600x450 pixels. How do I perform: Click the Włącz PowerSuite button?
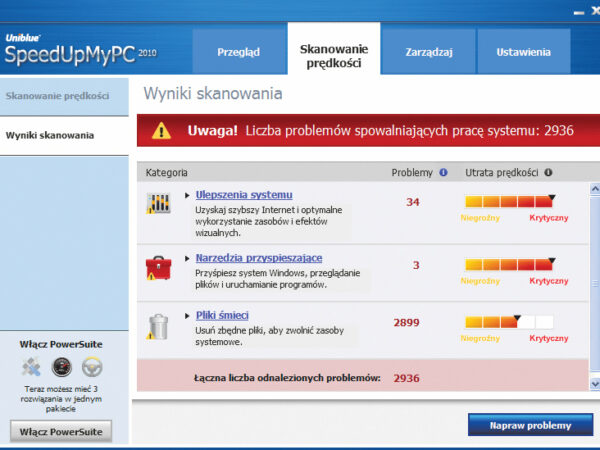point(62,431)
